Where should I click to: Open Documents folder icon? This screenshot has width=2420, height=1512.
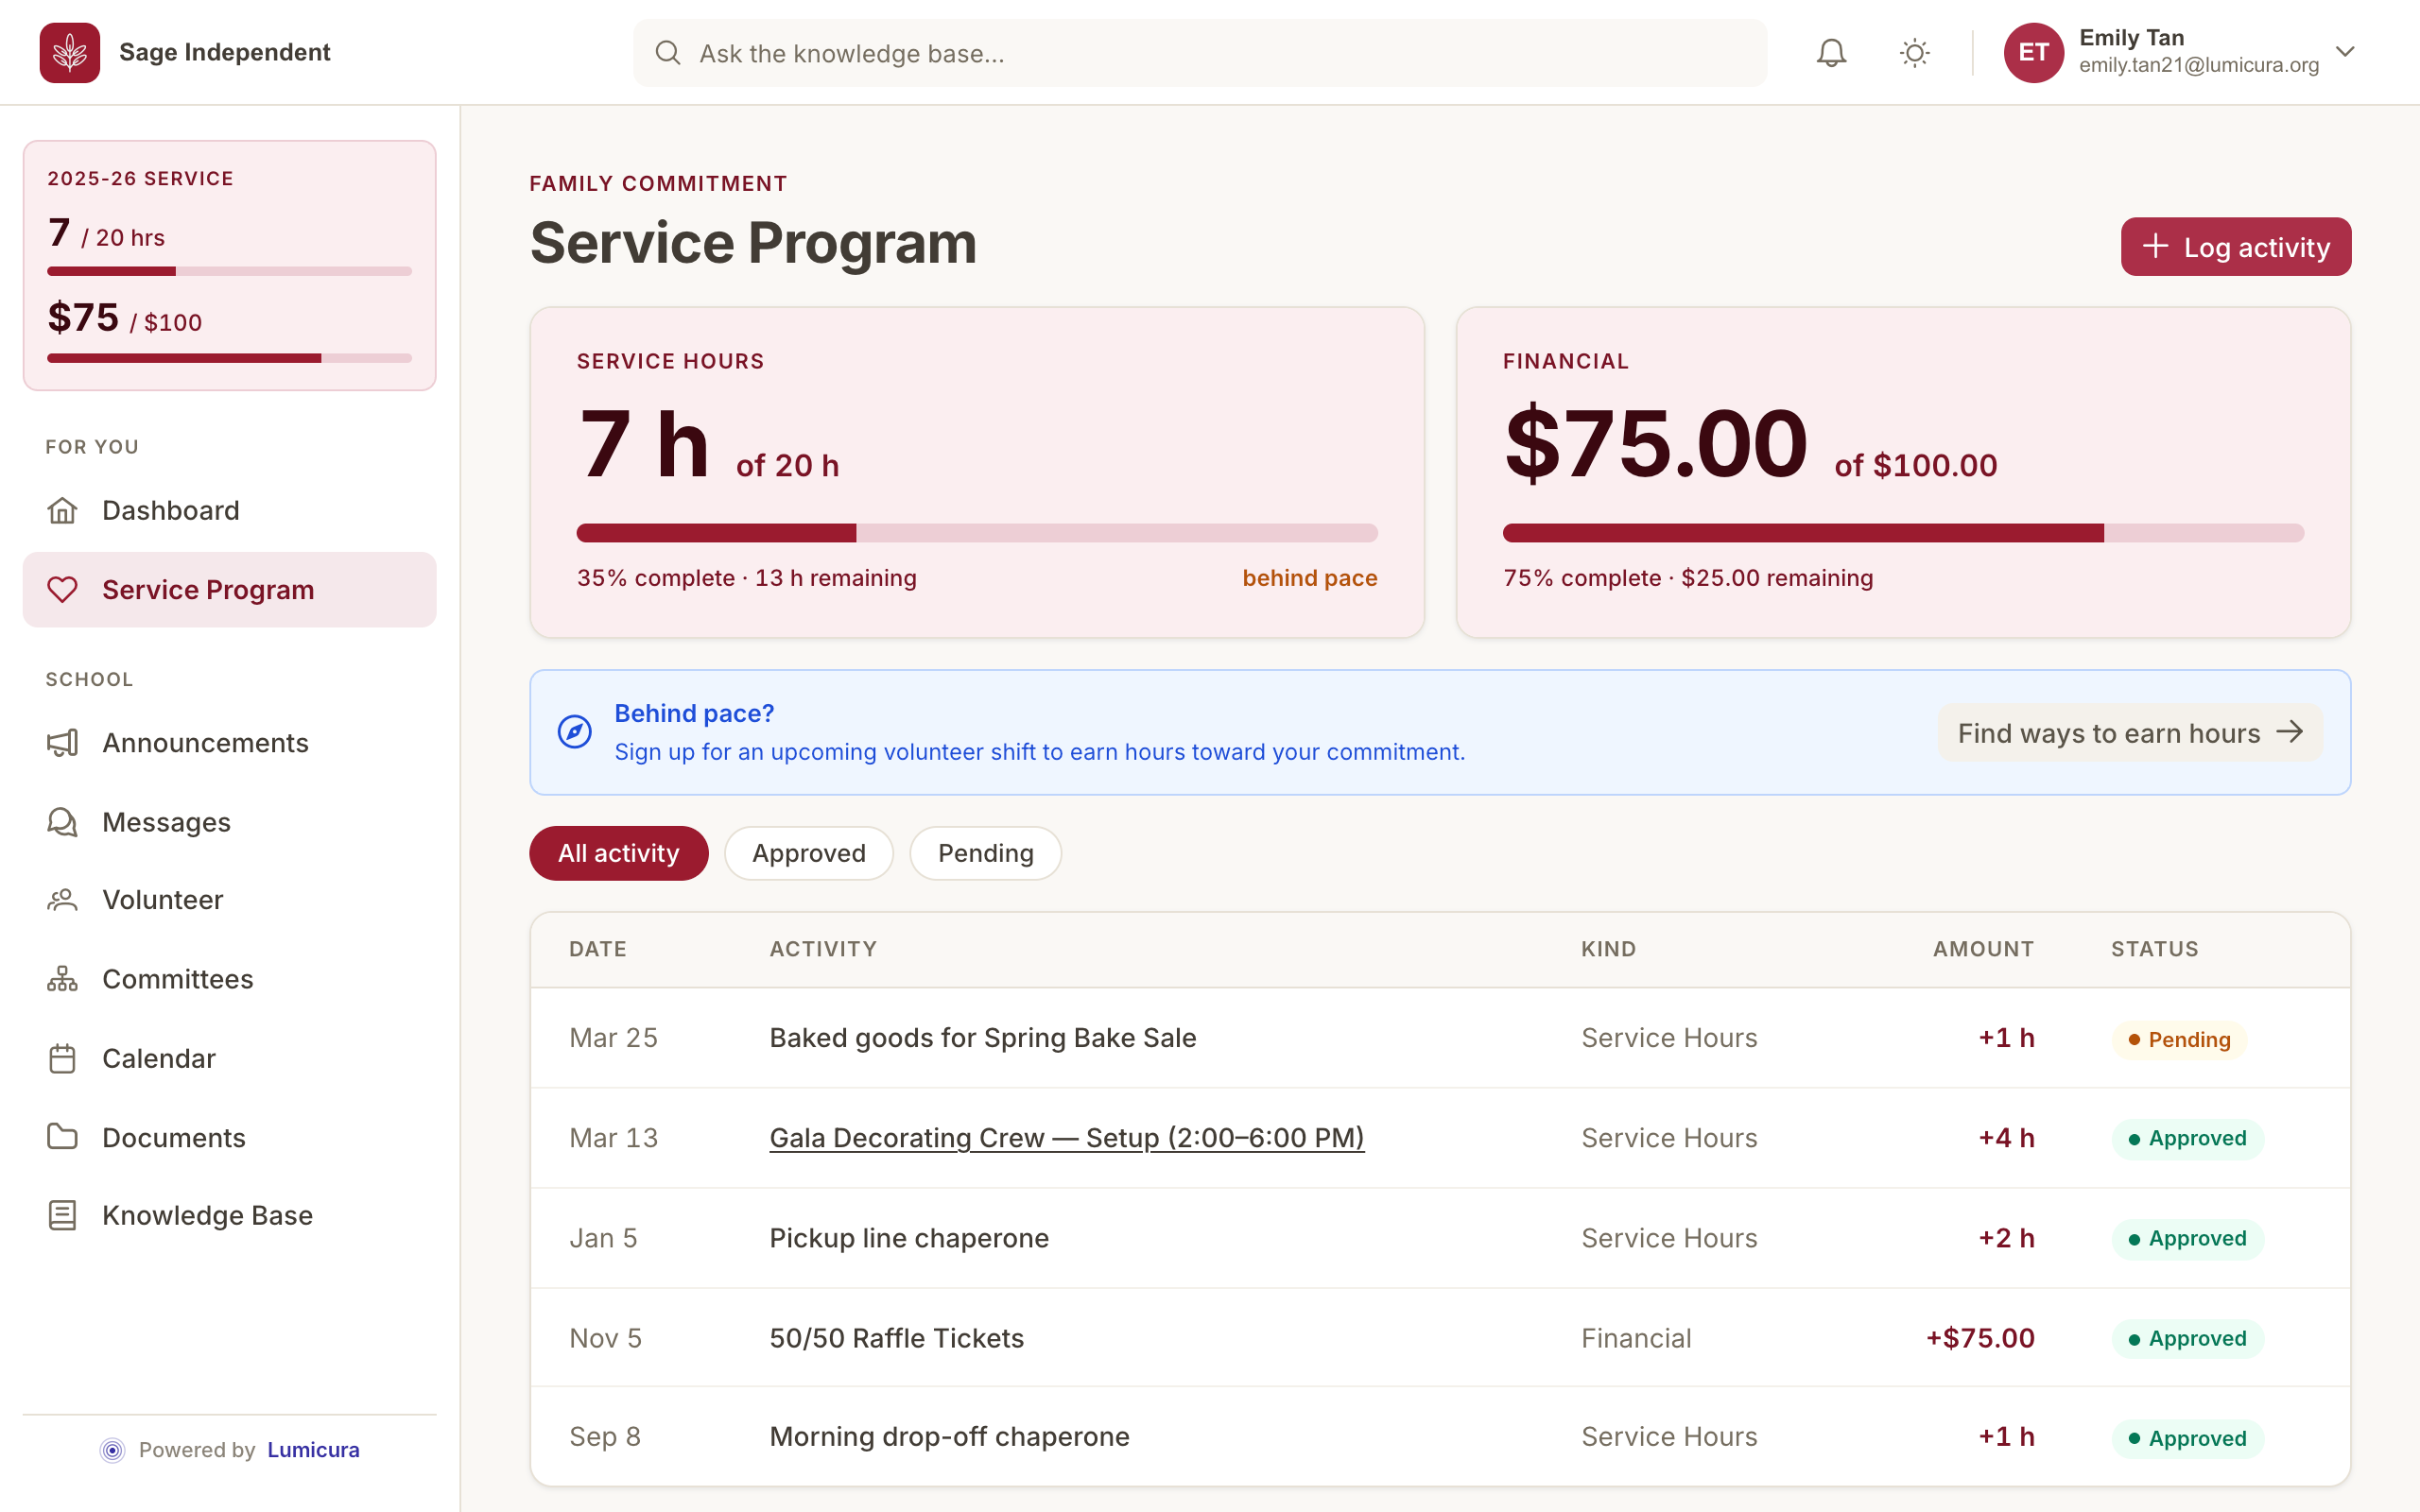coord(62,1137)
